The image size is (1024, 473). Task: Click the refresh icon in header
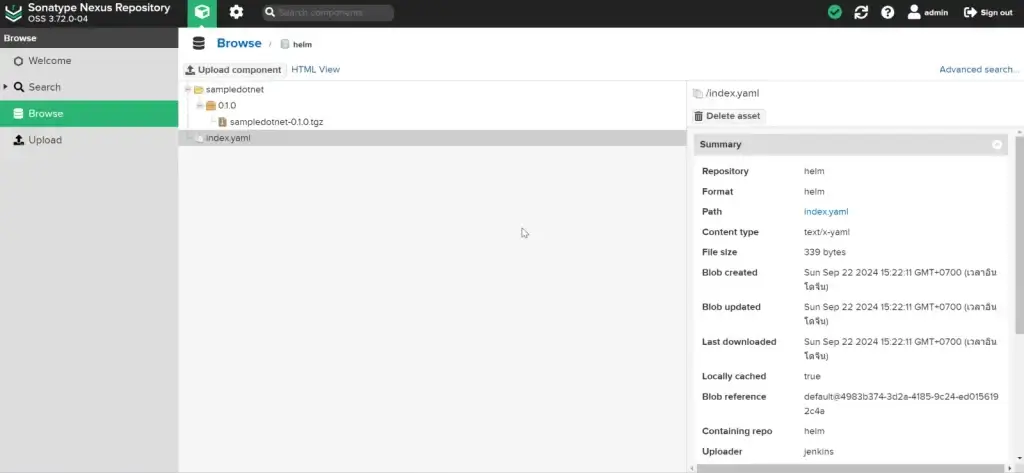(861, 12)
